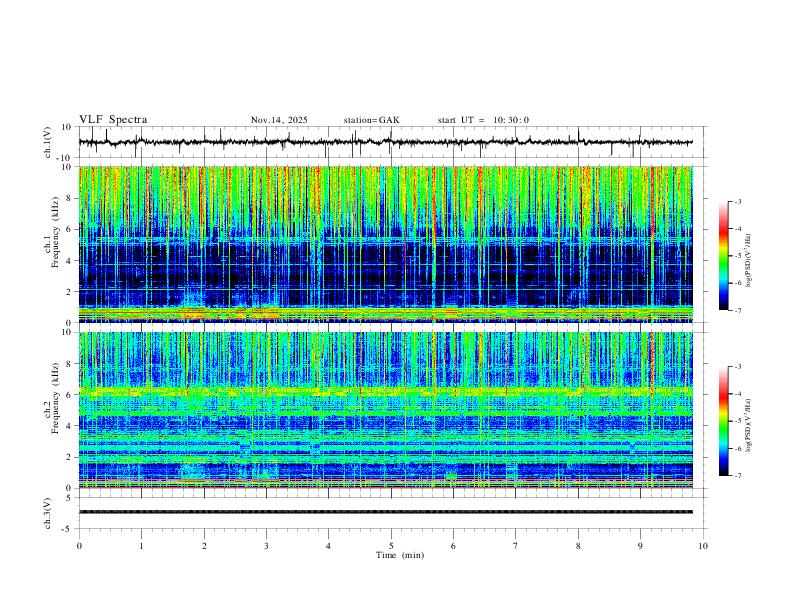The image size is (792, 612).
Task: Click time axis tick label '5'
Action: click(391, 546)
